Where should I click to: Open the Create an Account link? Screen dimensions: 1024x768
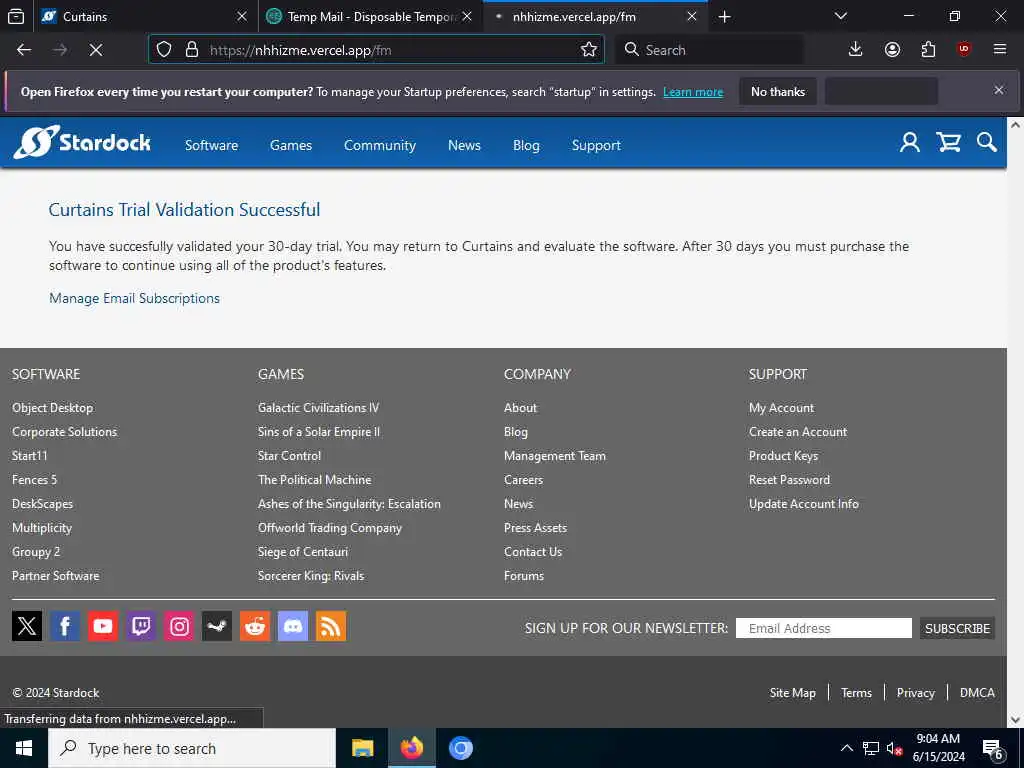point(798,432)
